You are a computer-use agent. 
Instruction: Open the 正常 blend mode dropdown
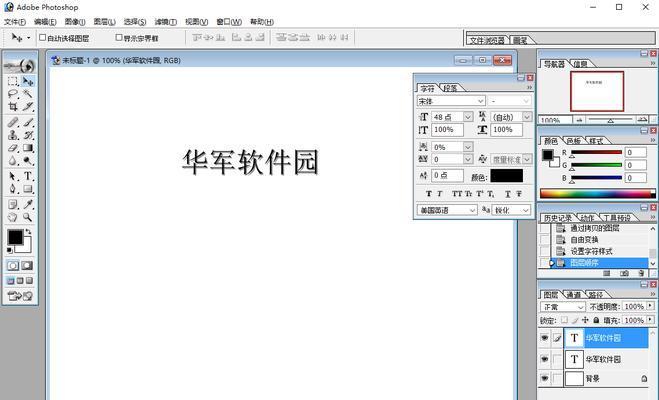(x=580, y=307)
